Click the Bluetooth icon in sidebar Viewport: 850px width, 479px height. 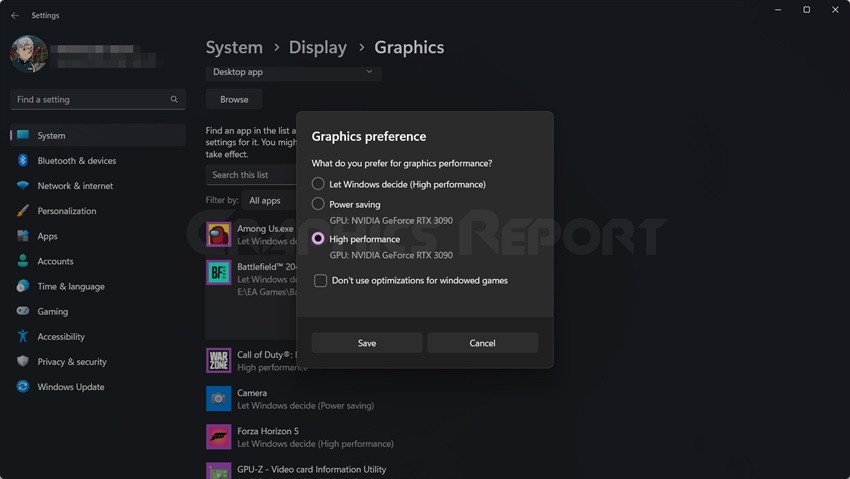coord(23,160)
